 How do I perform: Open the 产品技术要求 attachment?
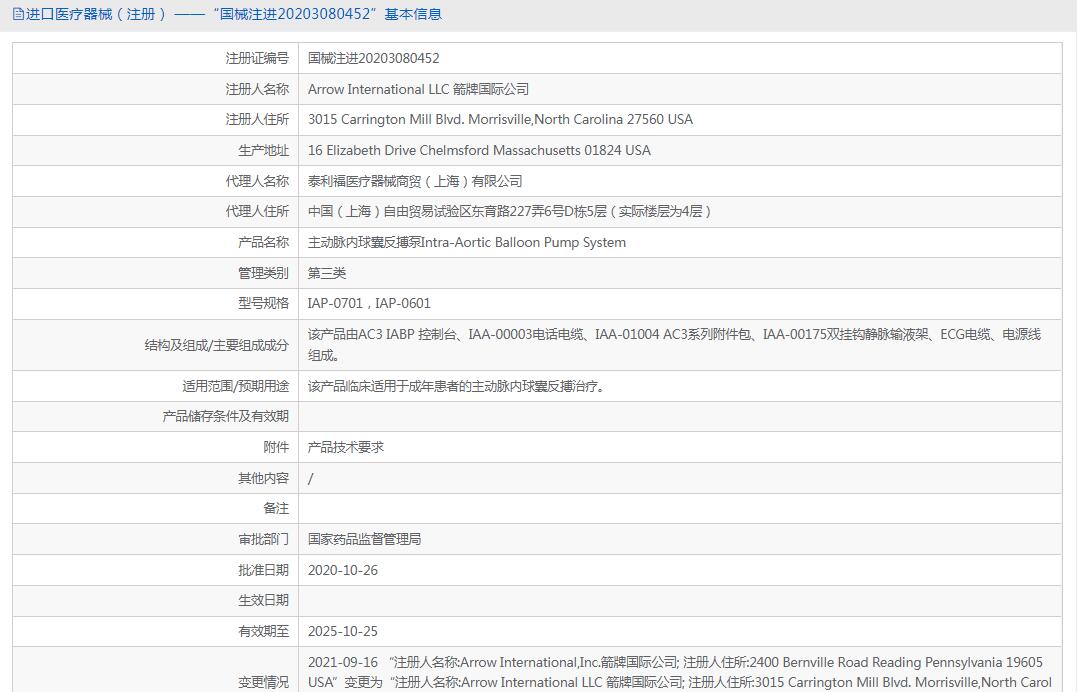(345, 448)
